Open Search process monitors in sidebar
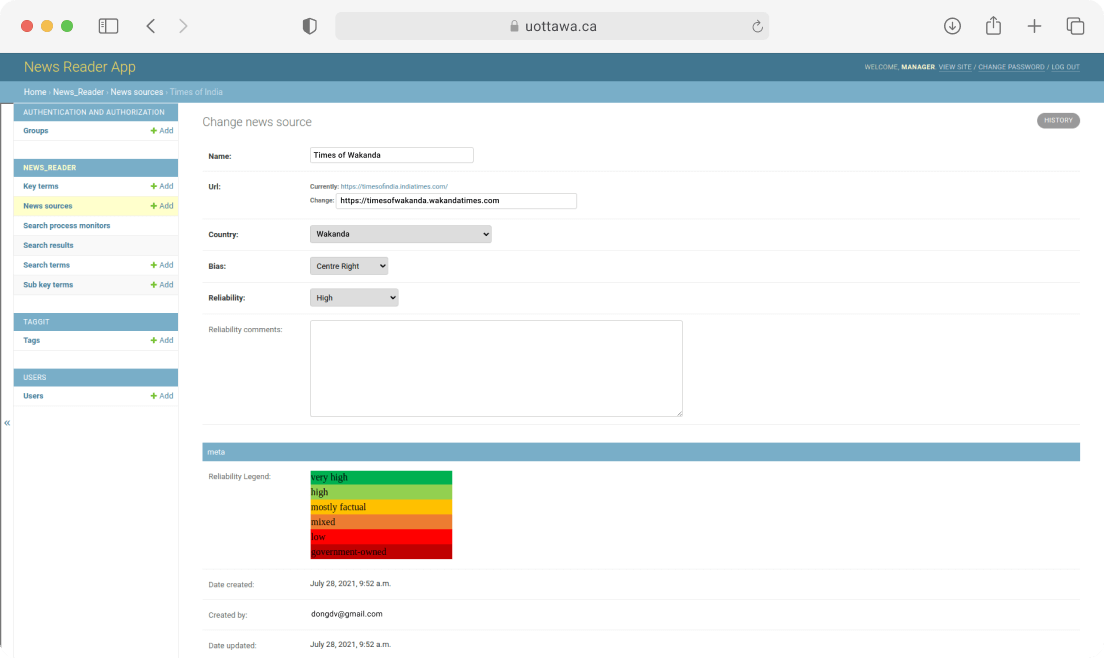 [67, 226]
